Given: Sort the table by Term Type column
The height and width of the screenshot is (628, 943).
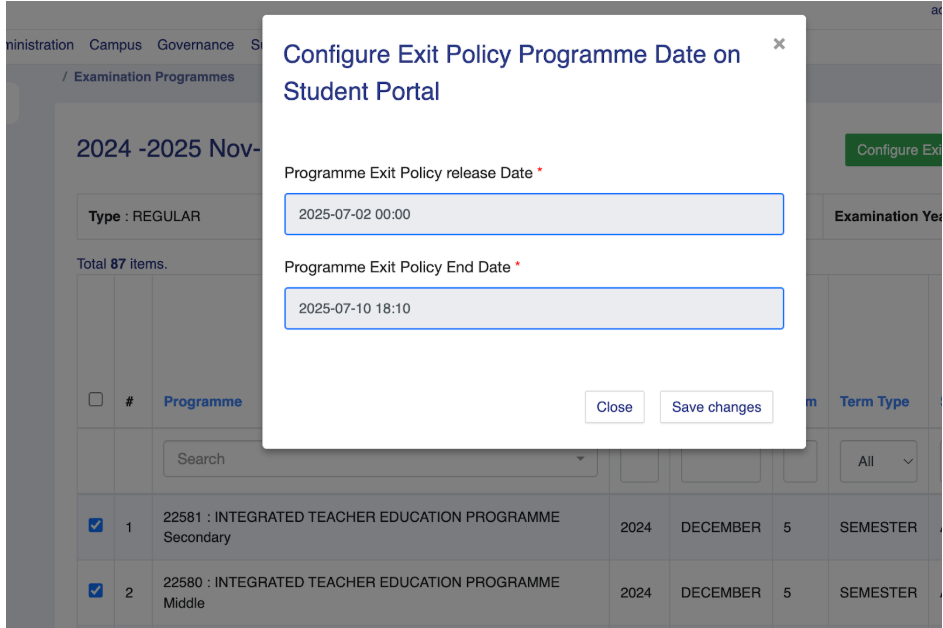Looking at the screenshot, I should 874,401.
